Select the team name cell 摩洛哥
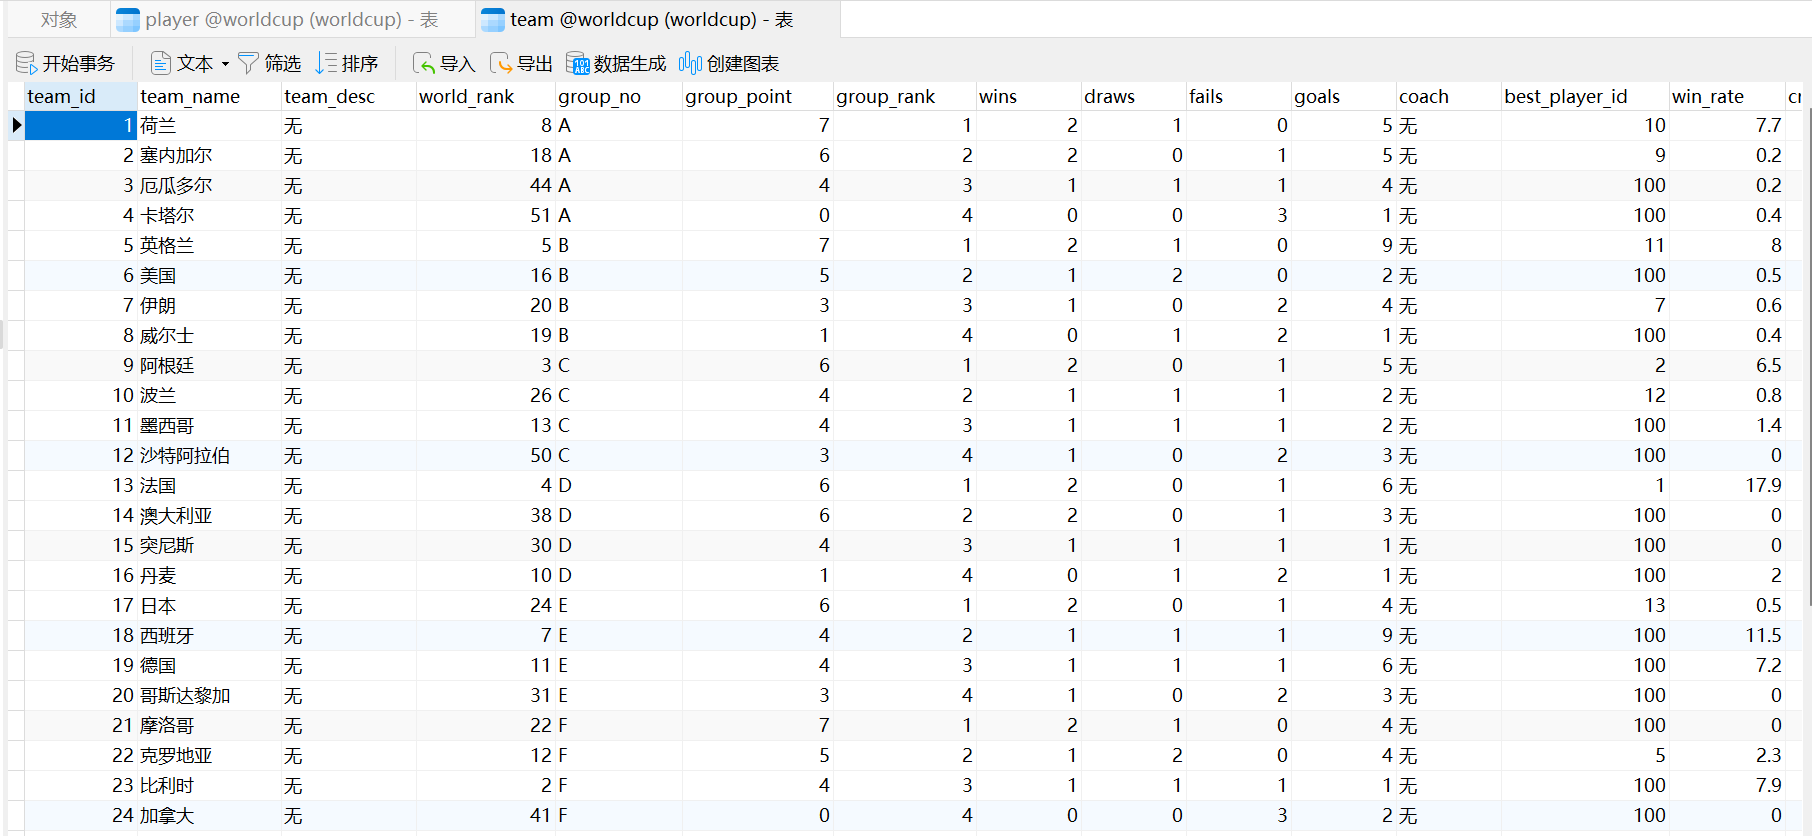 point(209,725)
